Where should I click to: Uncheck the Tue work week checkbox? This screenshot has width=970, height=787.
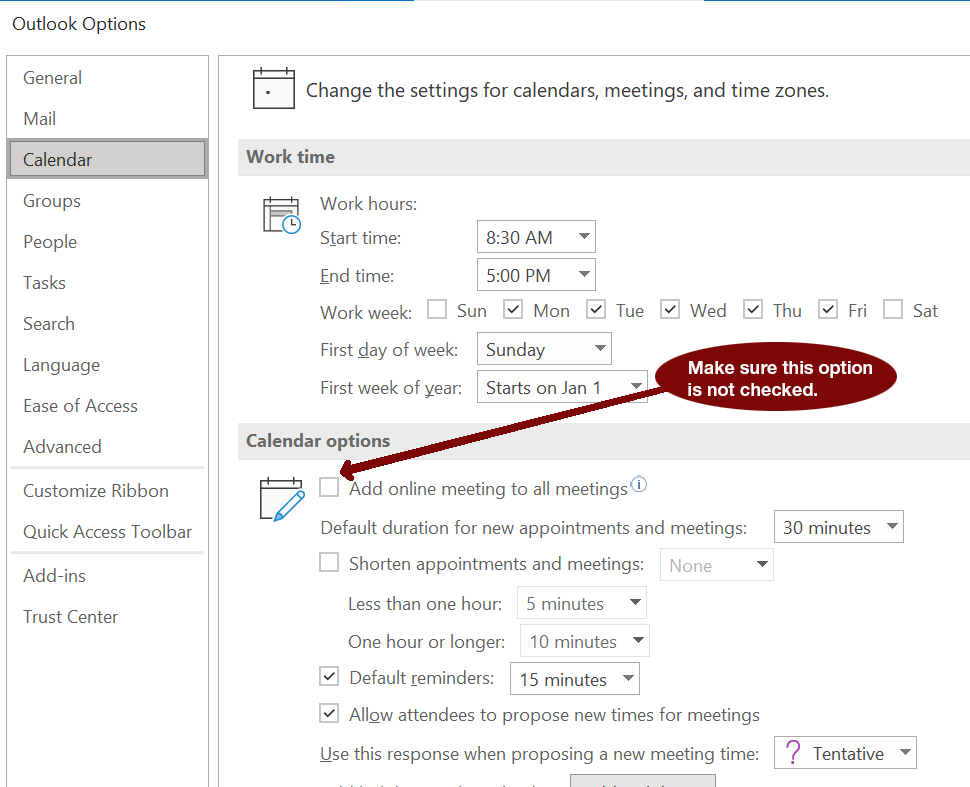click(596, 309)
